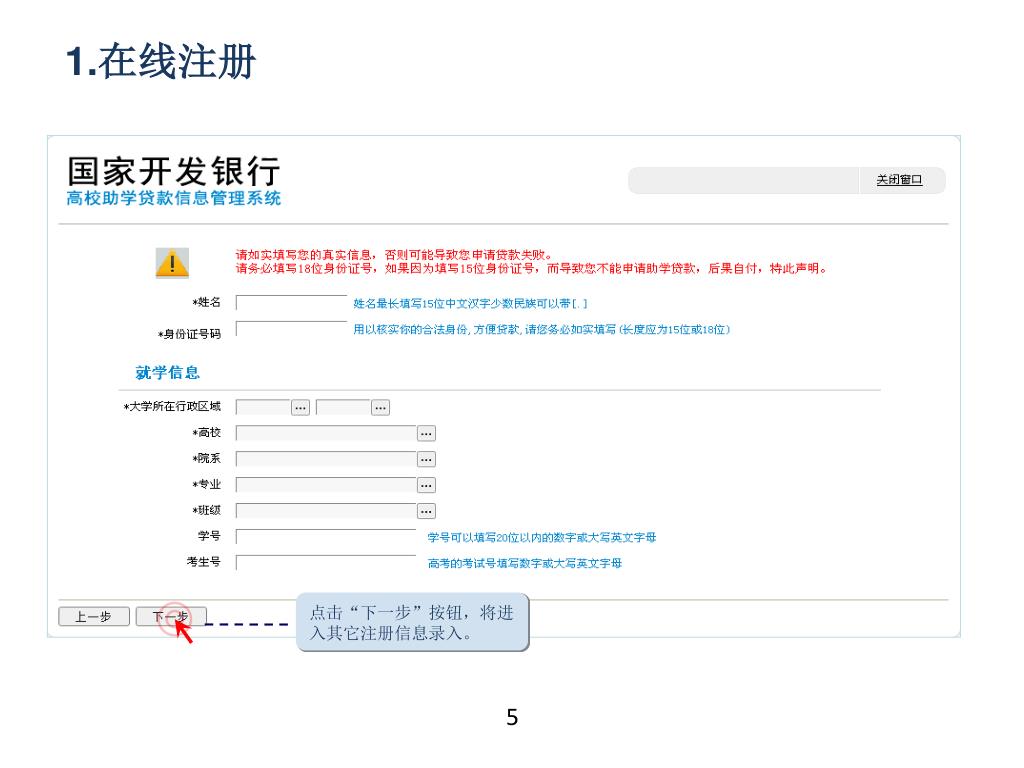Open the 高校 ellipsis selector button

point(426,434)
